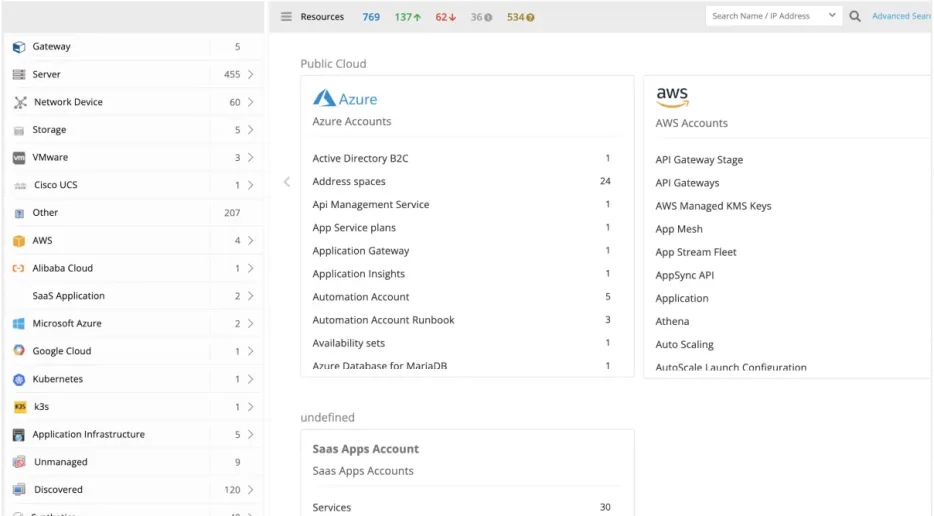Expand the Storage category
This screenshot has width=934, height=516.
click(x=251, y=130)
